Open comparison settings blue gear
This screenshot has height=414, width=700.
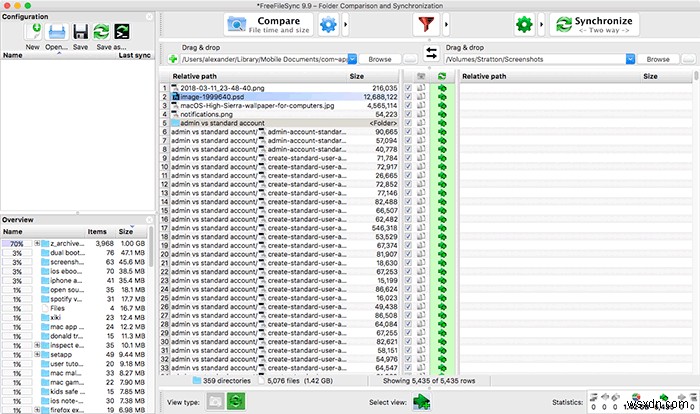tap(328, 24)
